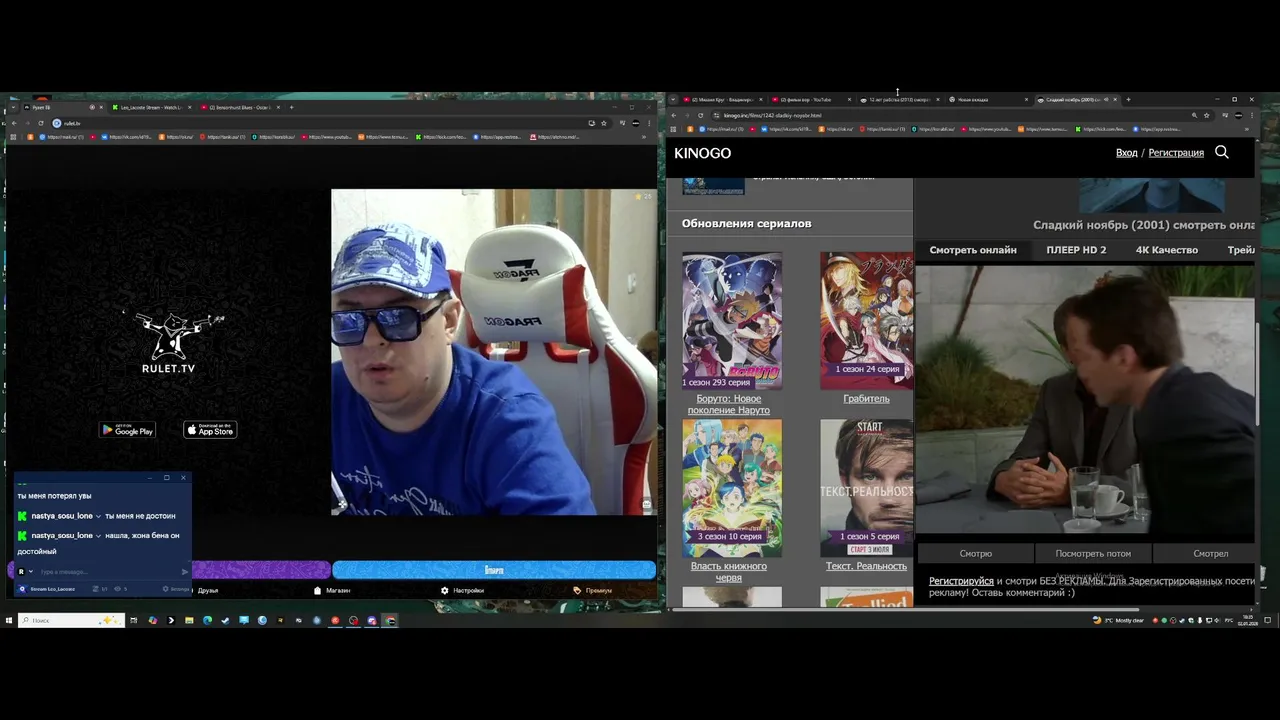The height and width of the screenshot is (720, 1280).
Task: Click the chat icon at webcam bottom-right
Action: [646, 504]
